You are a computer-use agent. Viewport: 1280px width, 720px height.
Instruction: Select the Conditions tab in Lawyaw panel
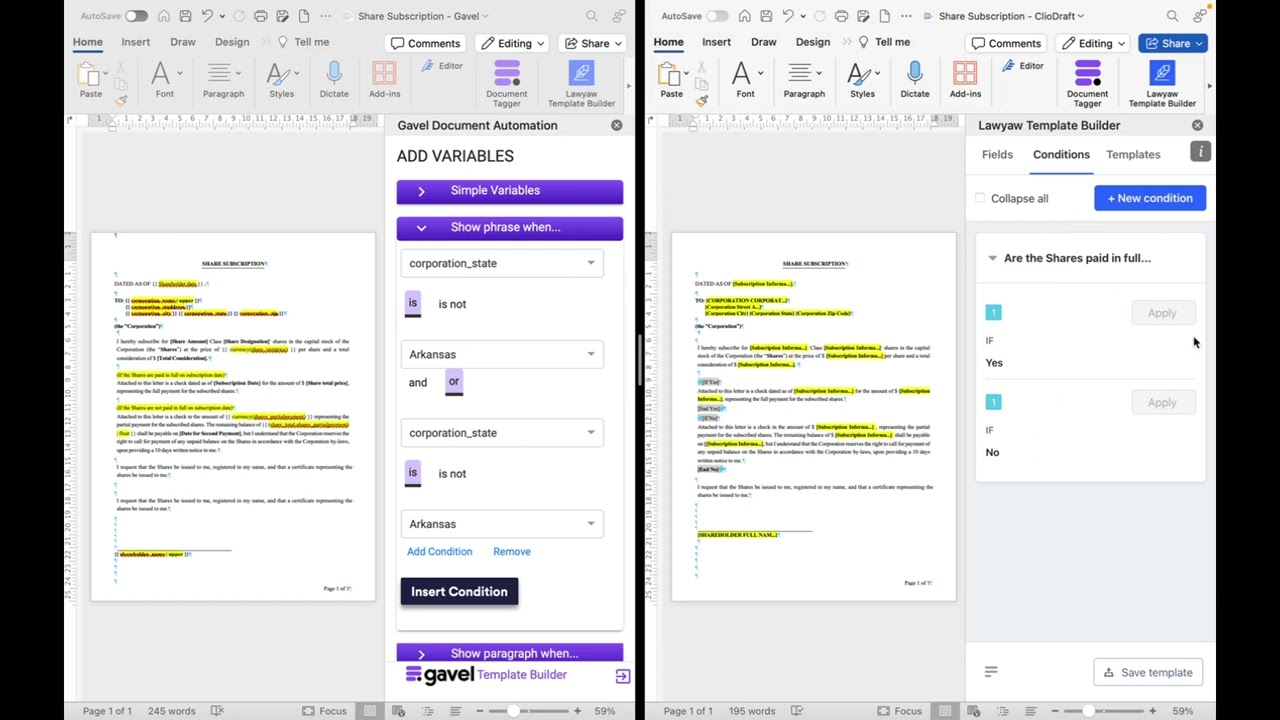[1061, 155]
